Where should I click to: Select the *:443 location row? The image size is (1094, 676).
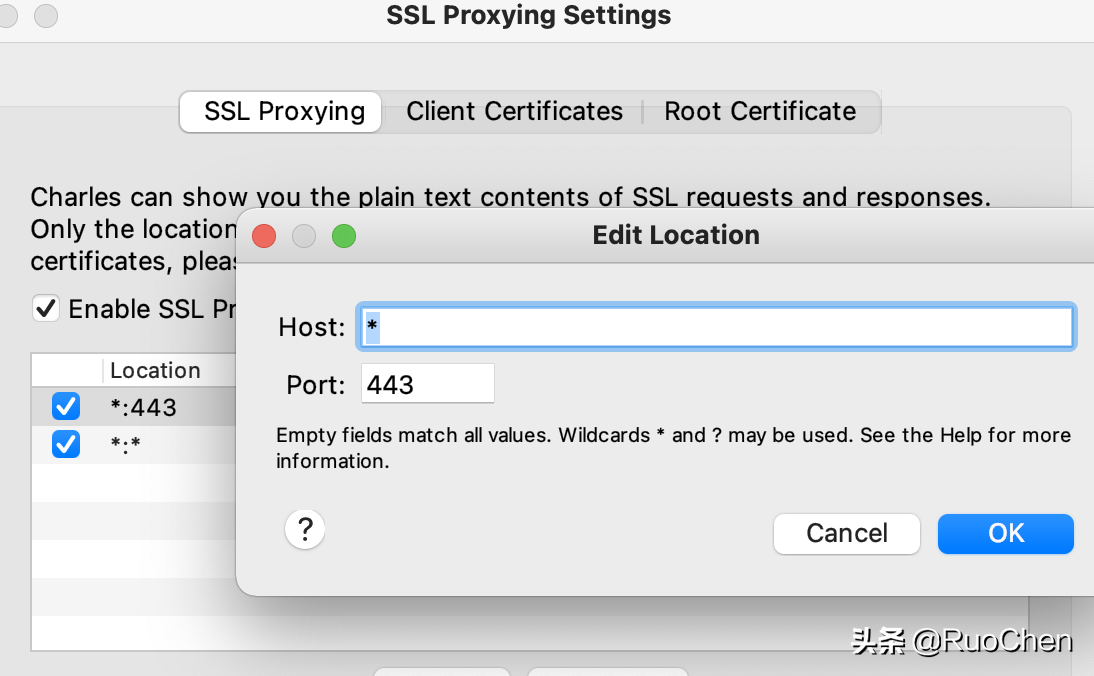point(134,407)
